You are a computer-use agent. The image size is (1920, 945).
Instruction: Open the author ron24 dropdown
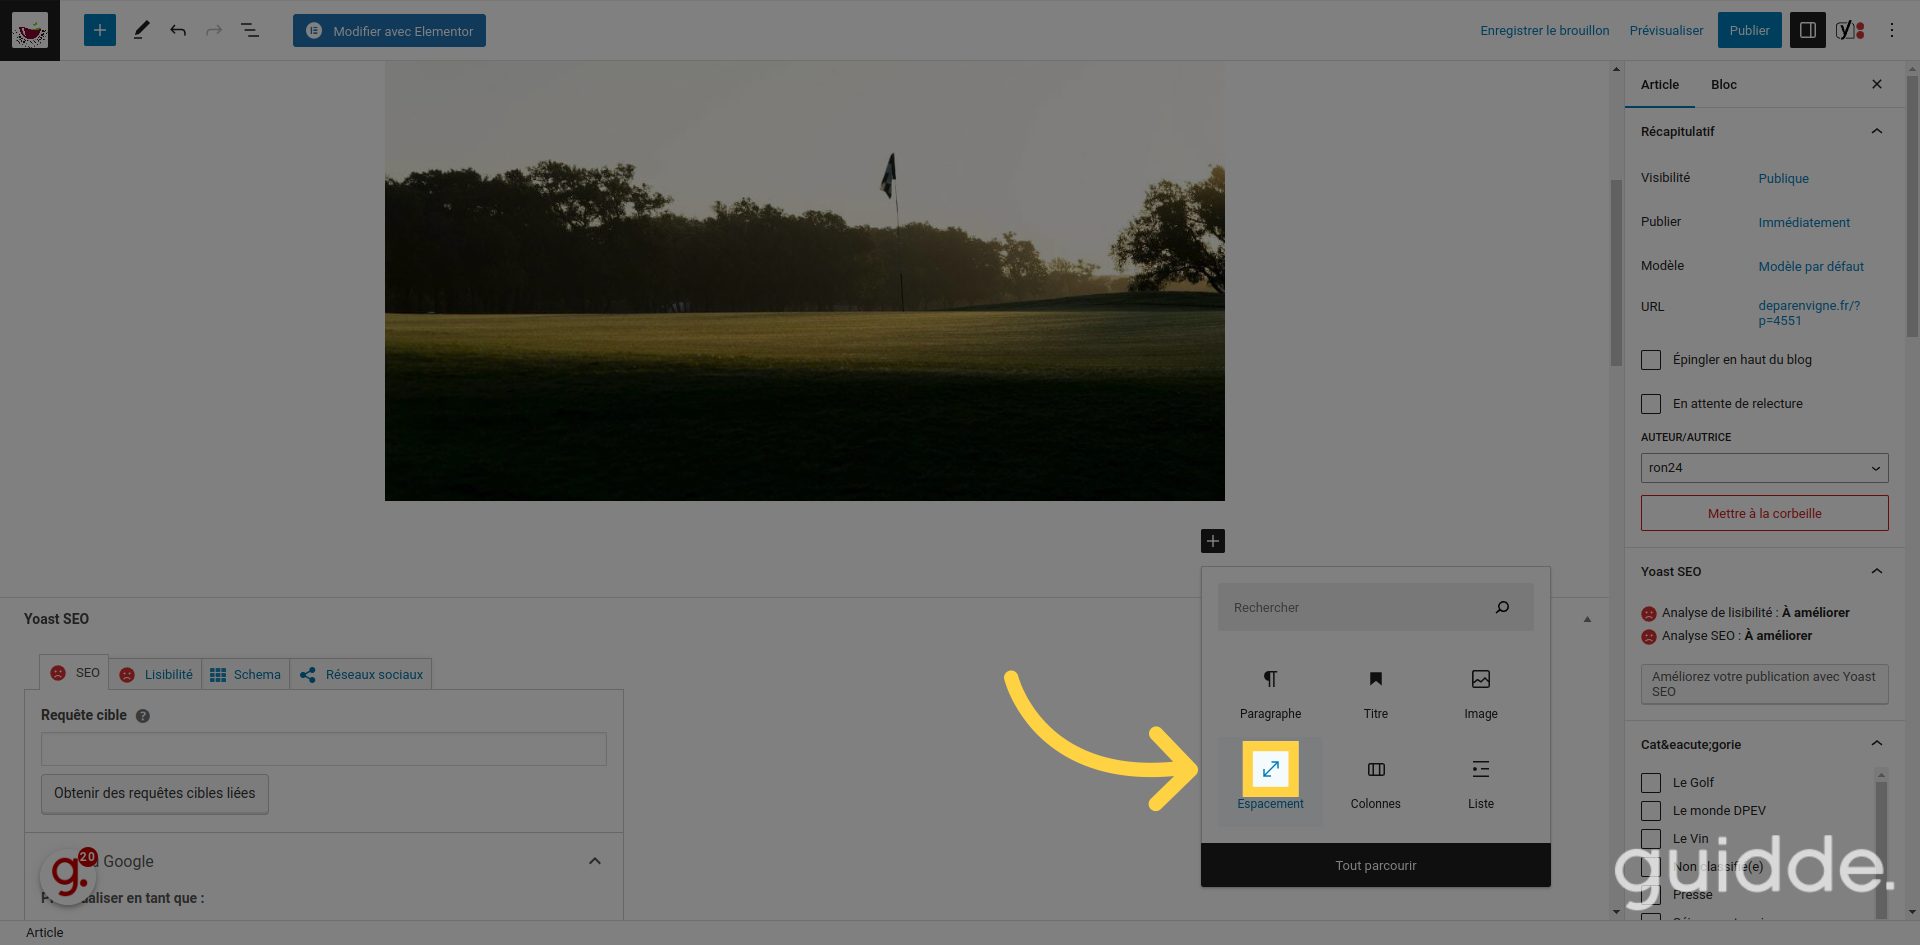click(1764, 468)
